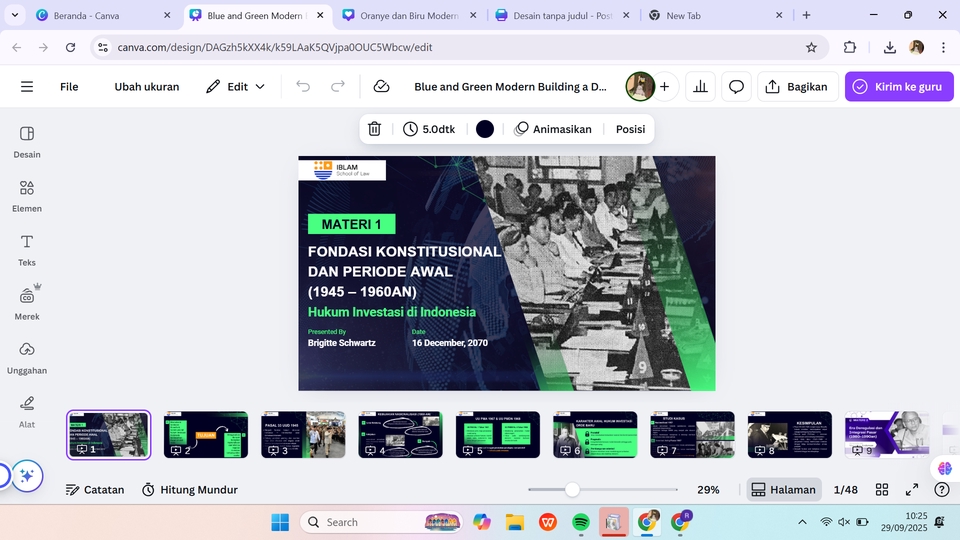Check cloud save status icon
This screenshot has height=540, width=960.
[x=381, y=86]
